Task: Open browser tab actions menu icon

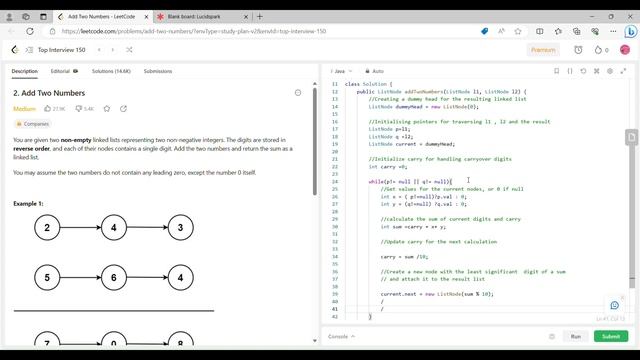Action: (x=43, y=17)
